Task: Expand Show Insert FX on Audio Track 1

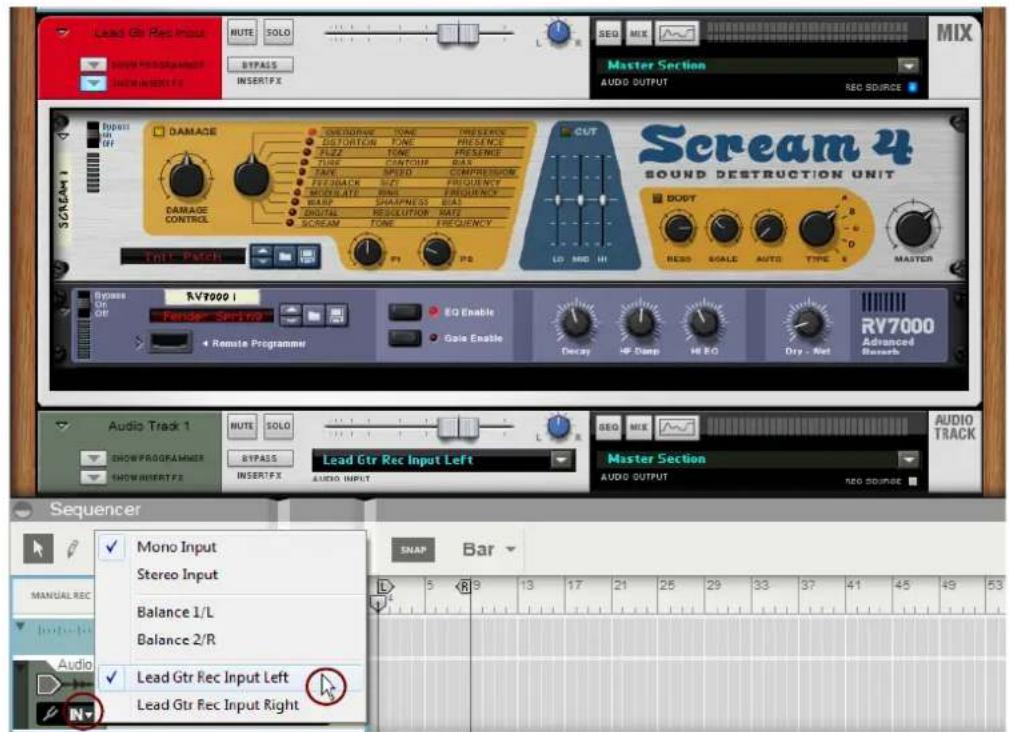Action: pos(93,477)
